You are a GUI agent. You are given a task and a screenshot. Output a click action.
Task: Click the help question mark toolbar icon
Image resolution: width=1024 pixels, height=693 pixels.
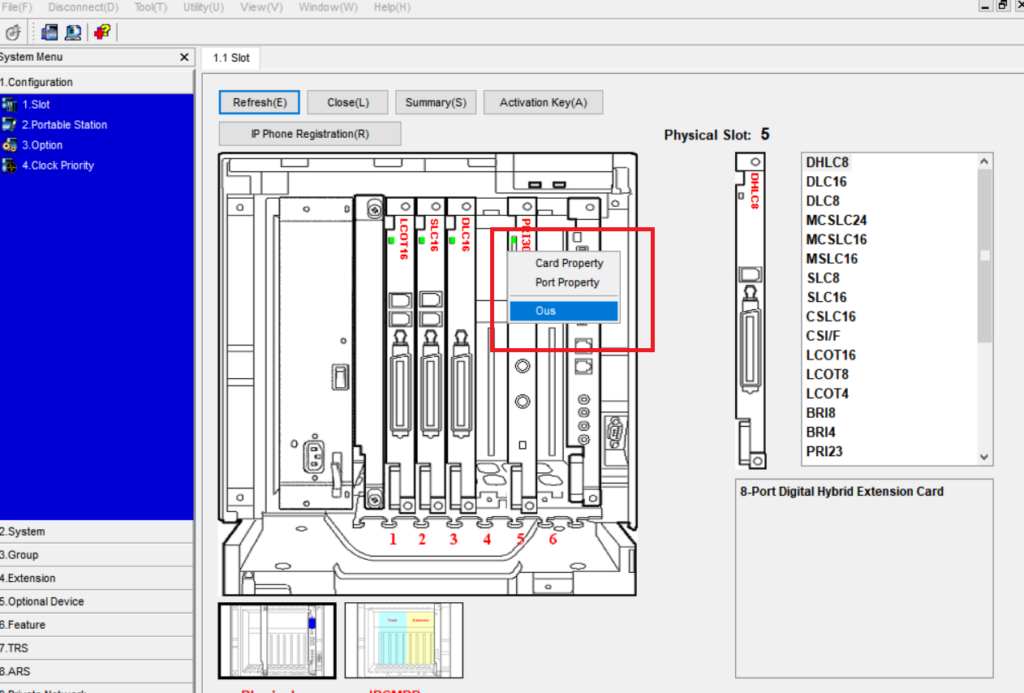click(101, 32)
